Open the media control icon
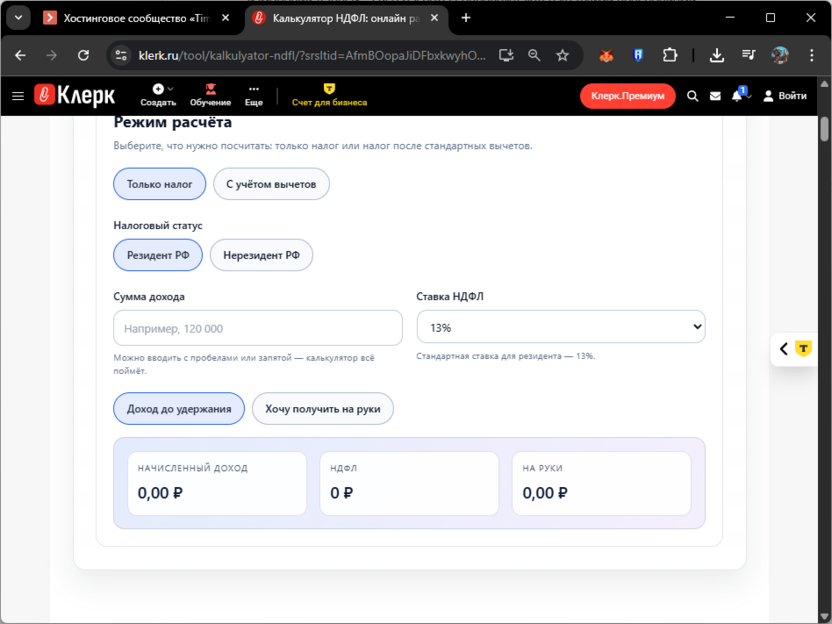Screen dimensions: 832x624 click(x=749, y=55)
